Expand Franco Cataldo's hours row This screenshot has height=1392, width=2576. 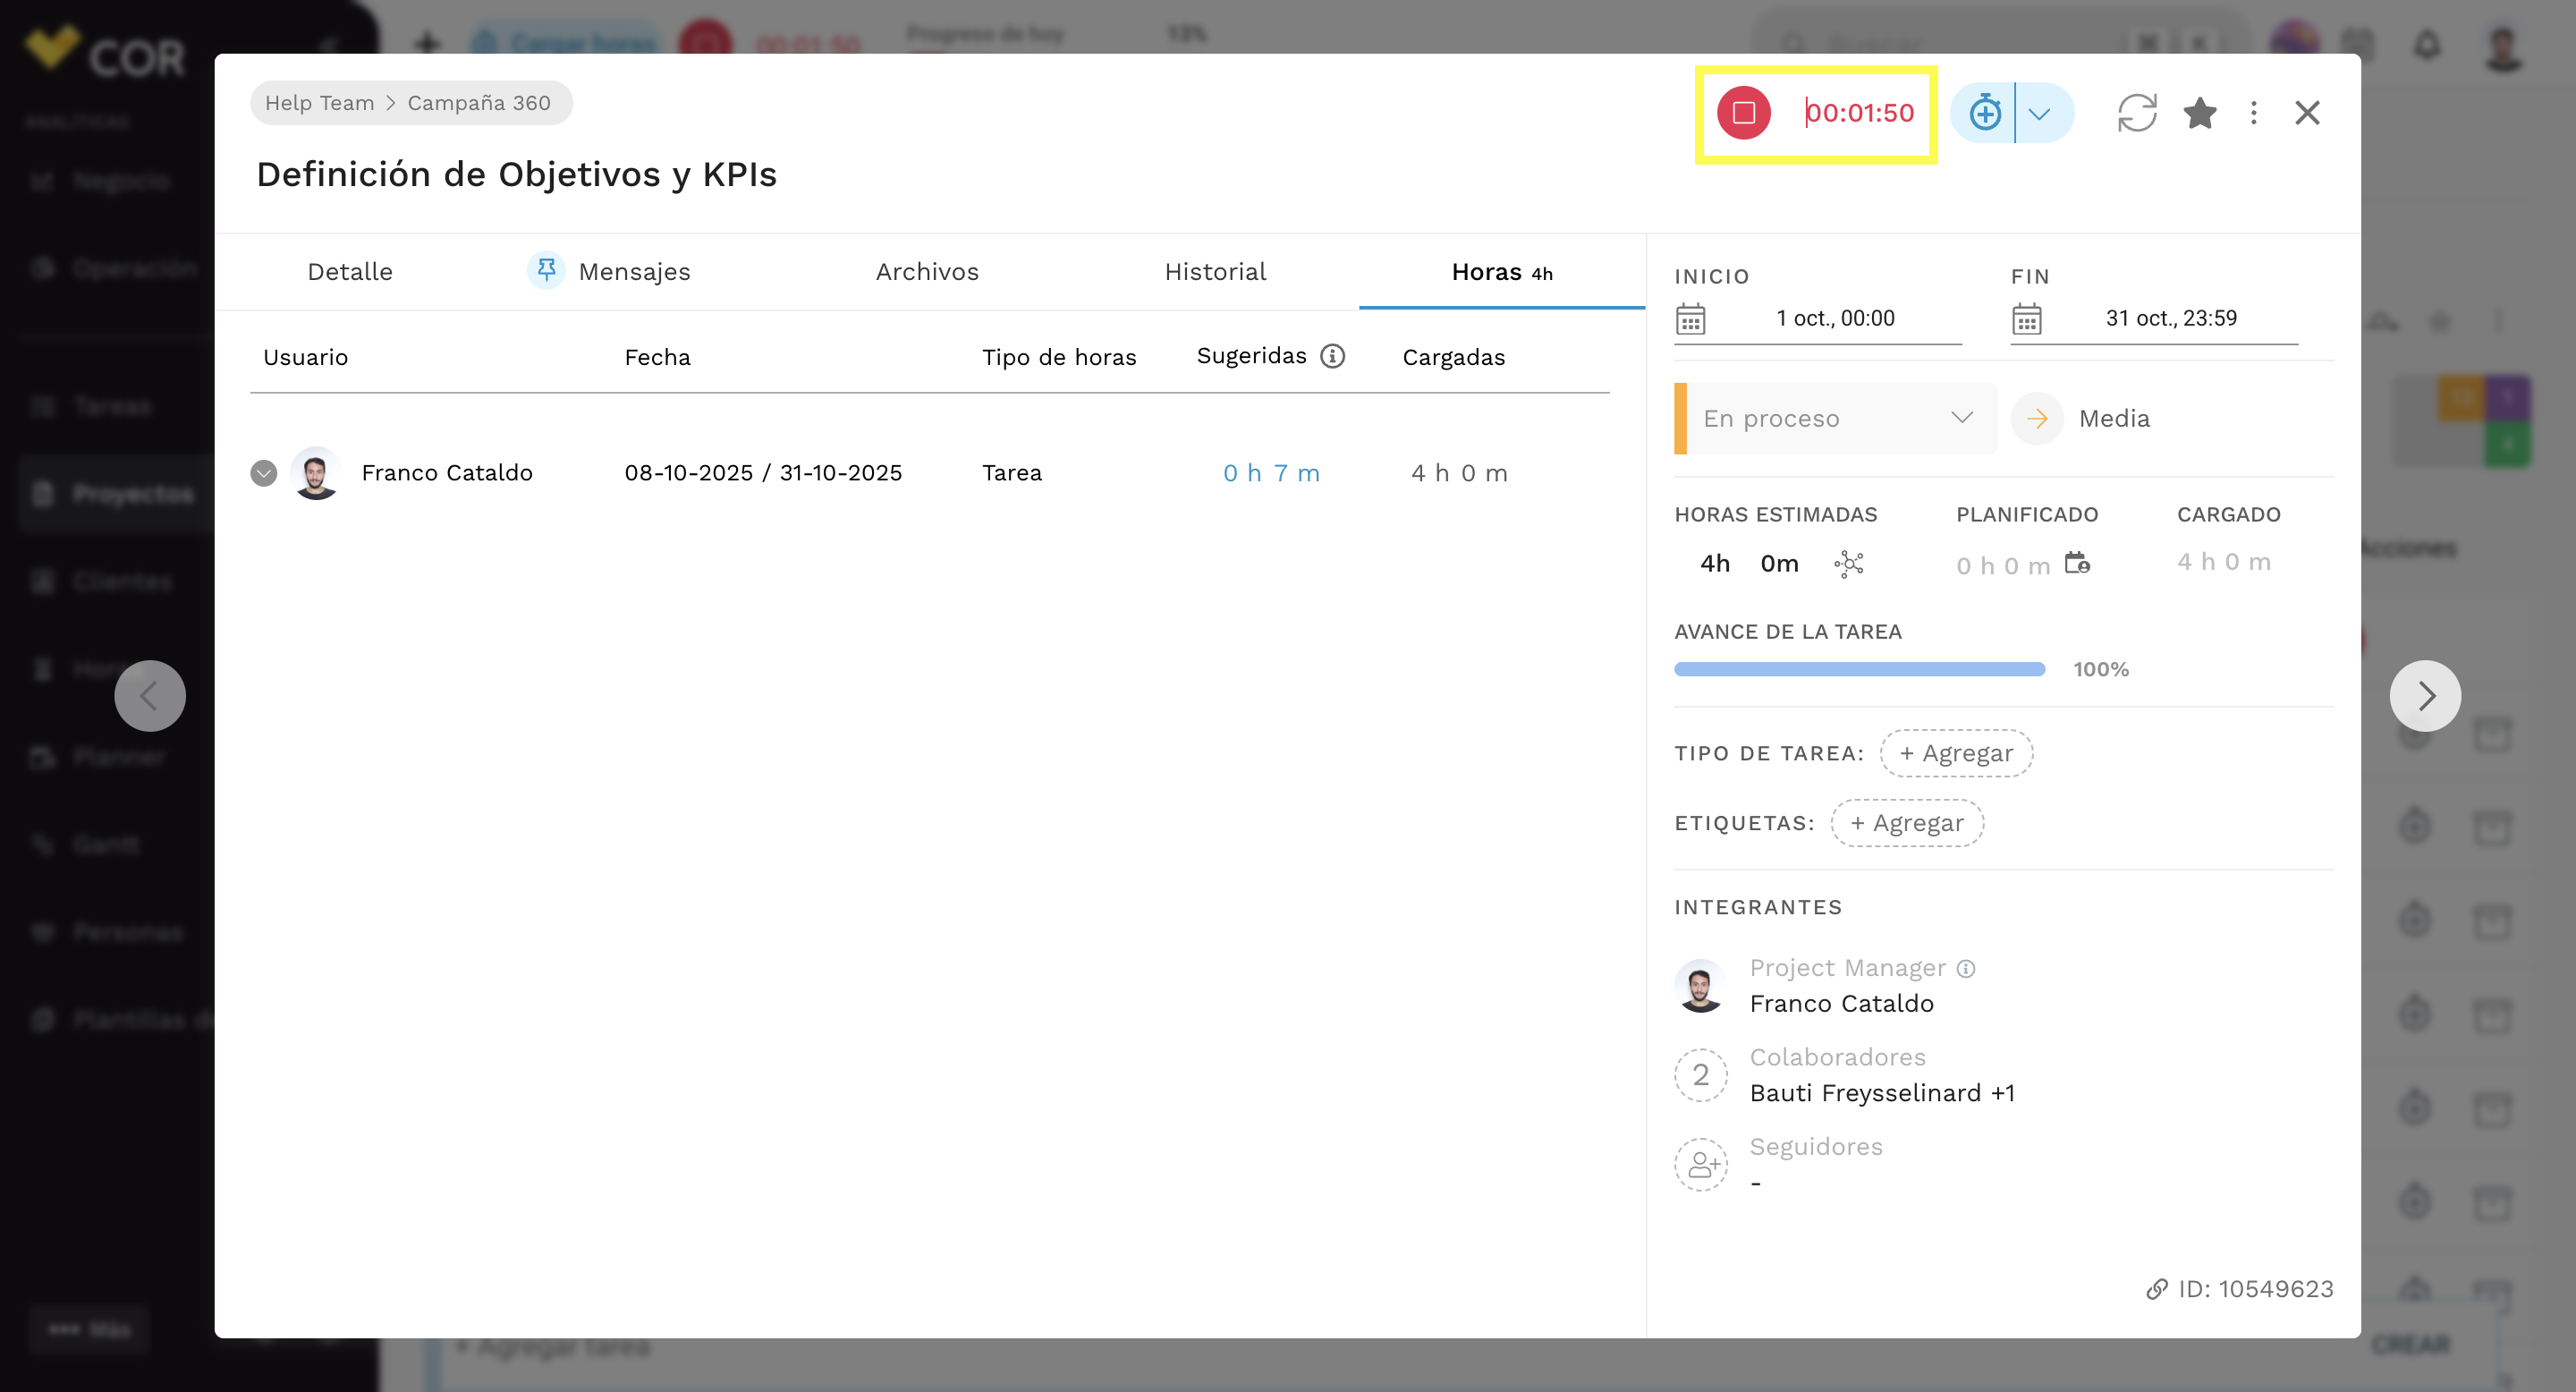tap(263, 473)
